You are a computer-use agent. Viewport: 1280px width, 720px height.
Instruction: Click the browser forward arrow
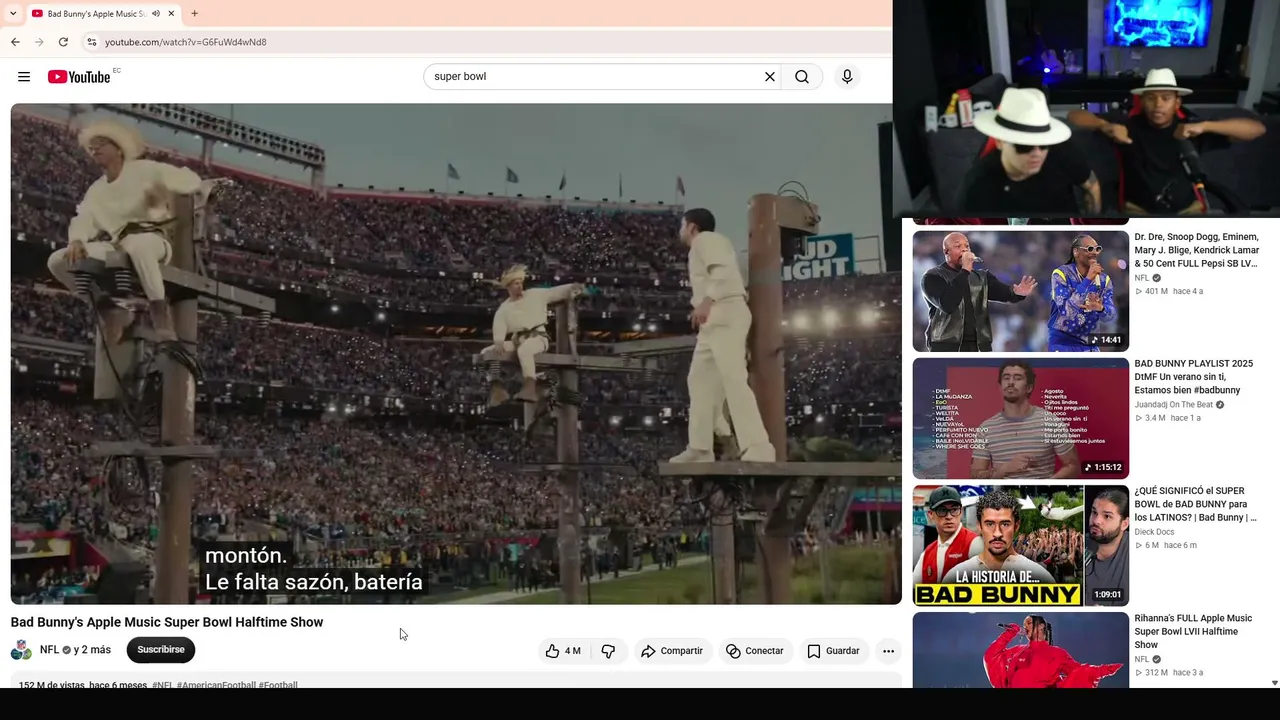pyautogui.click(x=39, y=42)
